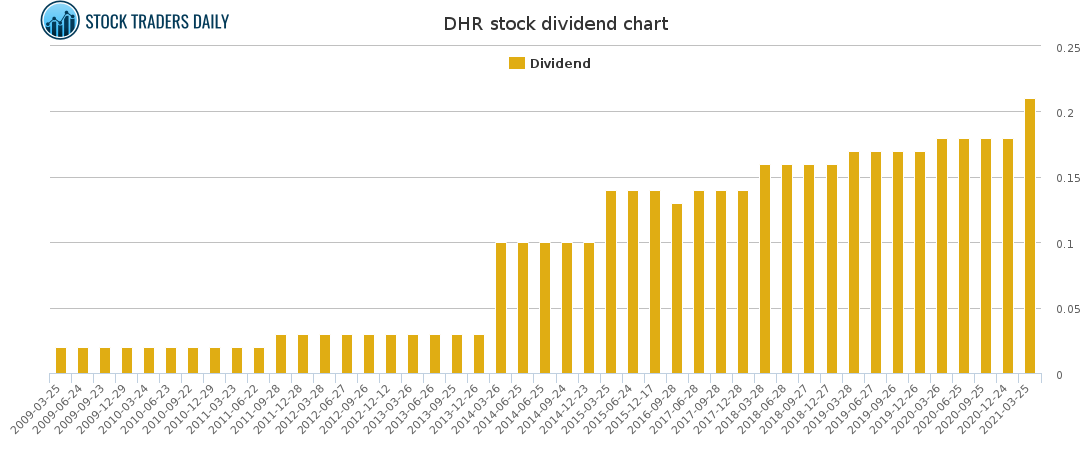Click the Stock Traders Daily brand text
The height and width of the screenshot is (450, 1091).
coord(157,22)
